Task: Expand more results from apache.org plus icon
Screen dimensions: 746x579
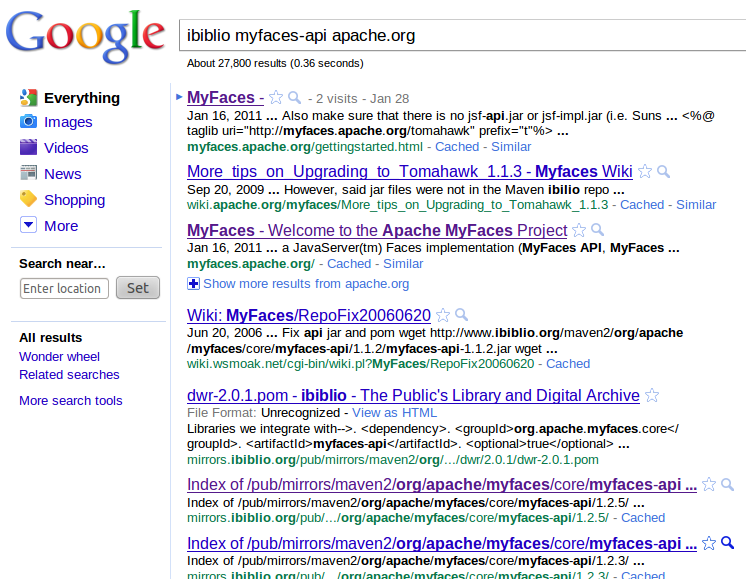Action: pos(193,284)
